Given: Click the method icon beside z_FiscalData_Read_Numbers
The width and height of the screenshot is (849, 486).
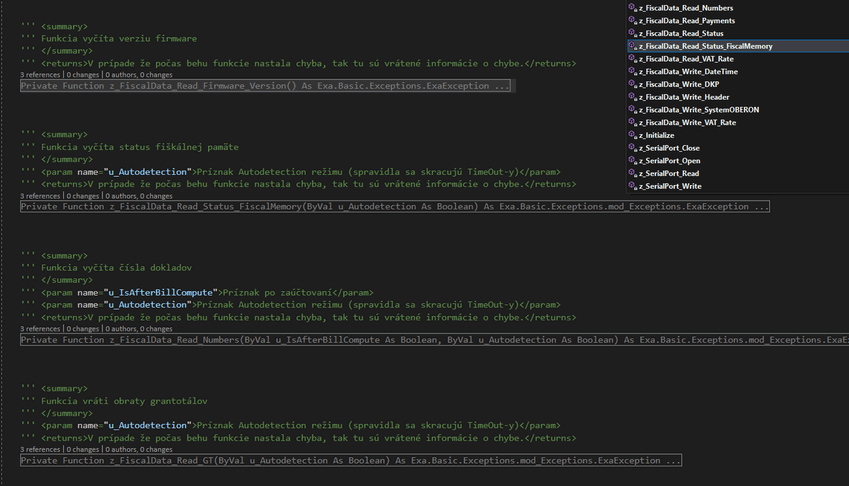Looking at the screenshot, I should pos(632,8).
